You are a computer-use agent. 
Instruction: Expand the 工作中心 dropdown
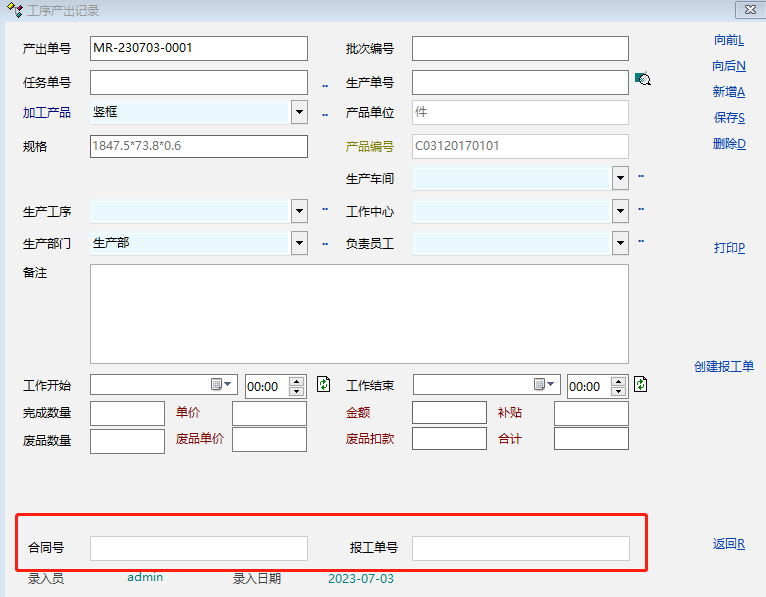pos(621,211)
